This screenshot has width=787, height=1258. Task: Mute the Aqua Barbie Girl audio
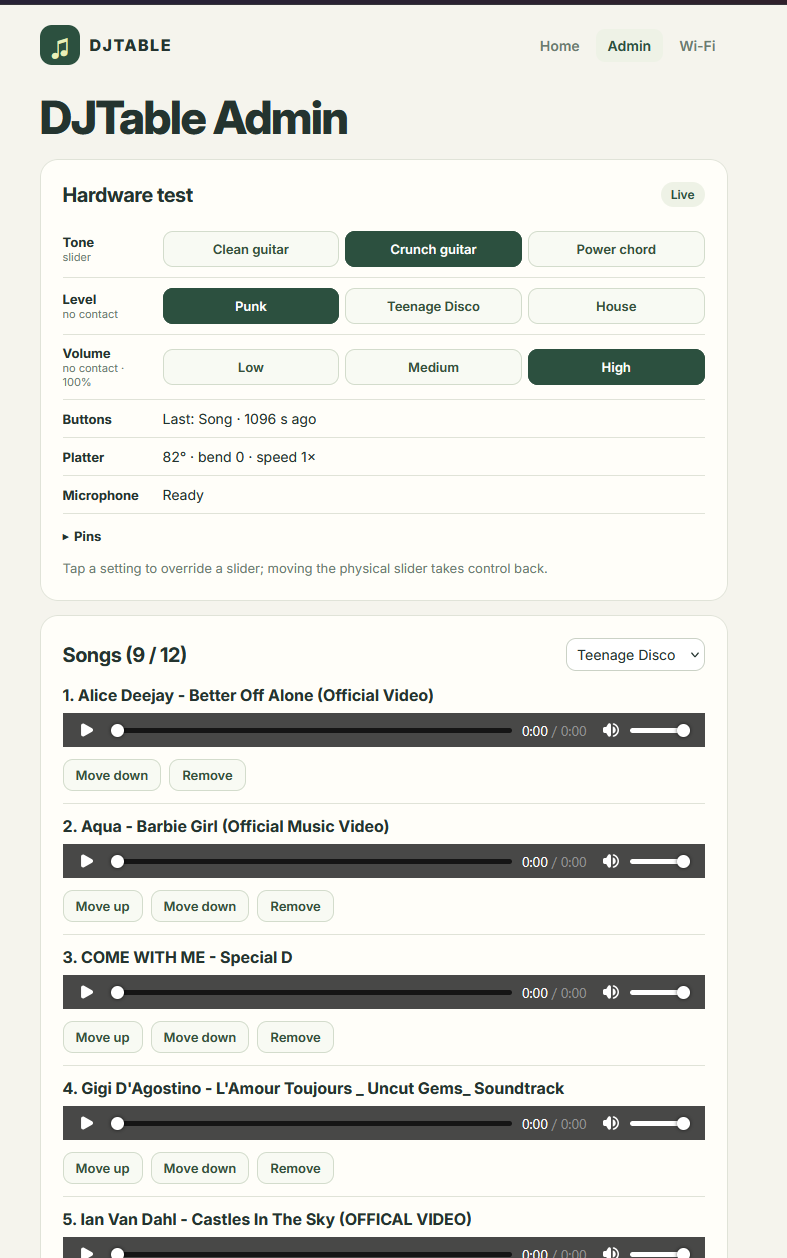[611, 861]
